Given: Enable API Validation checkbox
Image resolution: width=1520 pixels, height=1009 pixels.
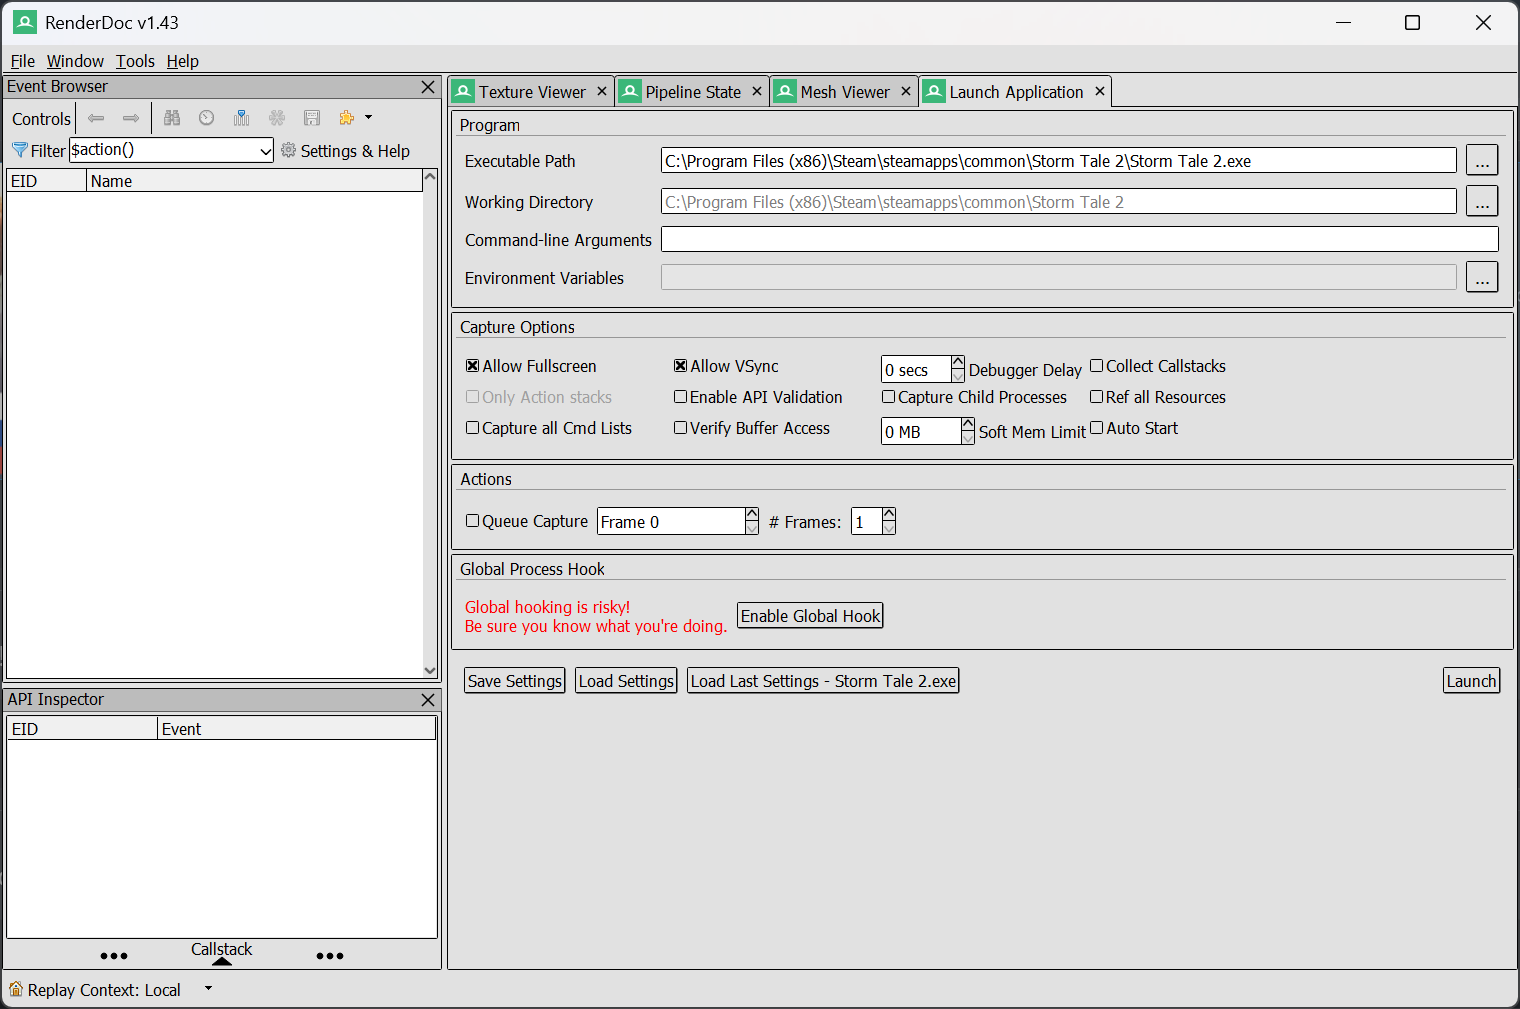Looking at the screenshot, I should click(681, 397).
